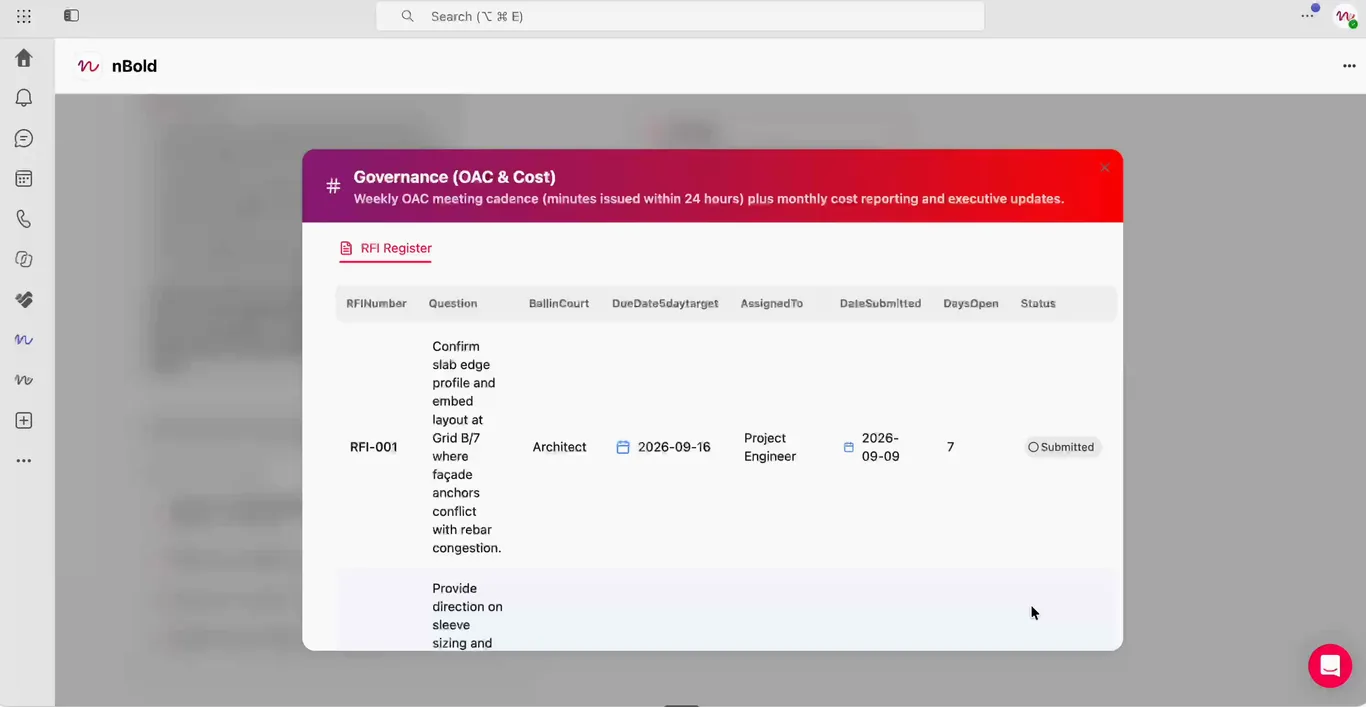Sort by DueDate5daytarget column header
Viewport: 1366px width, 707px height.
coord(665,303)
